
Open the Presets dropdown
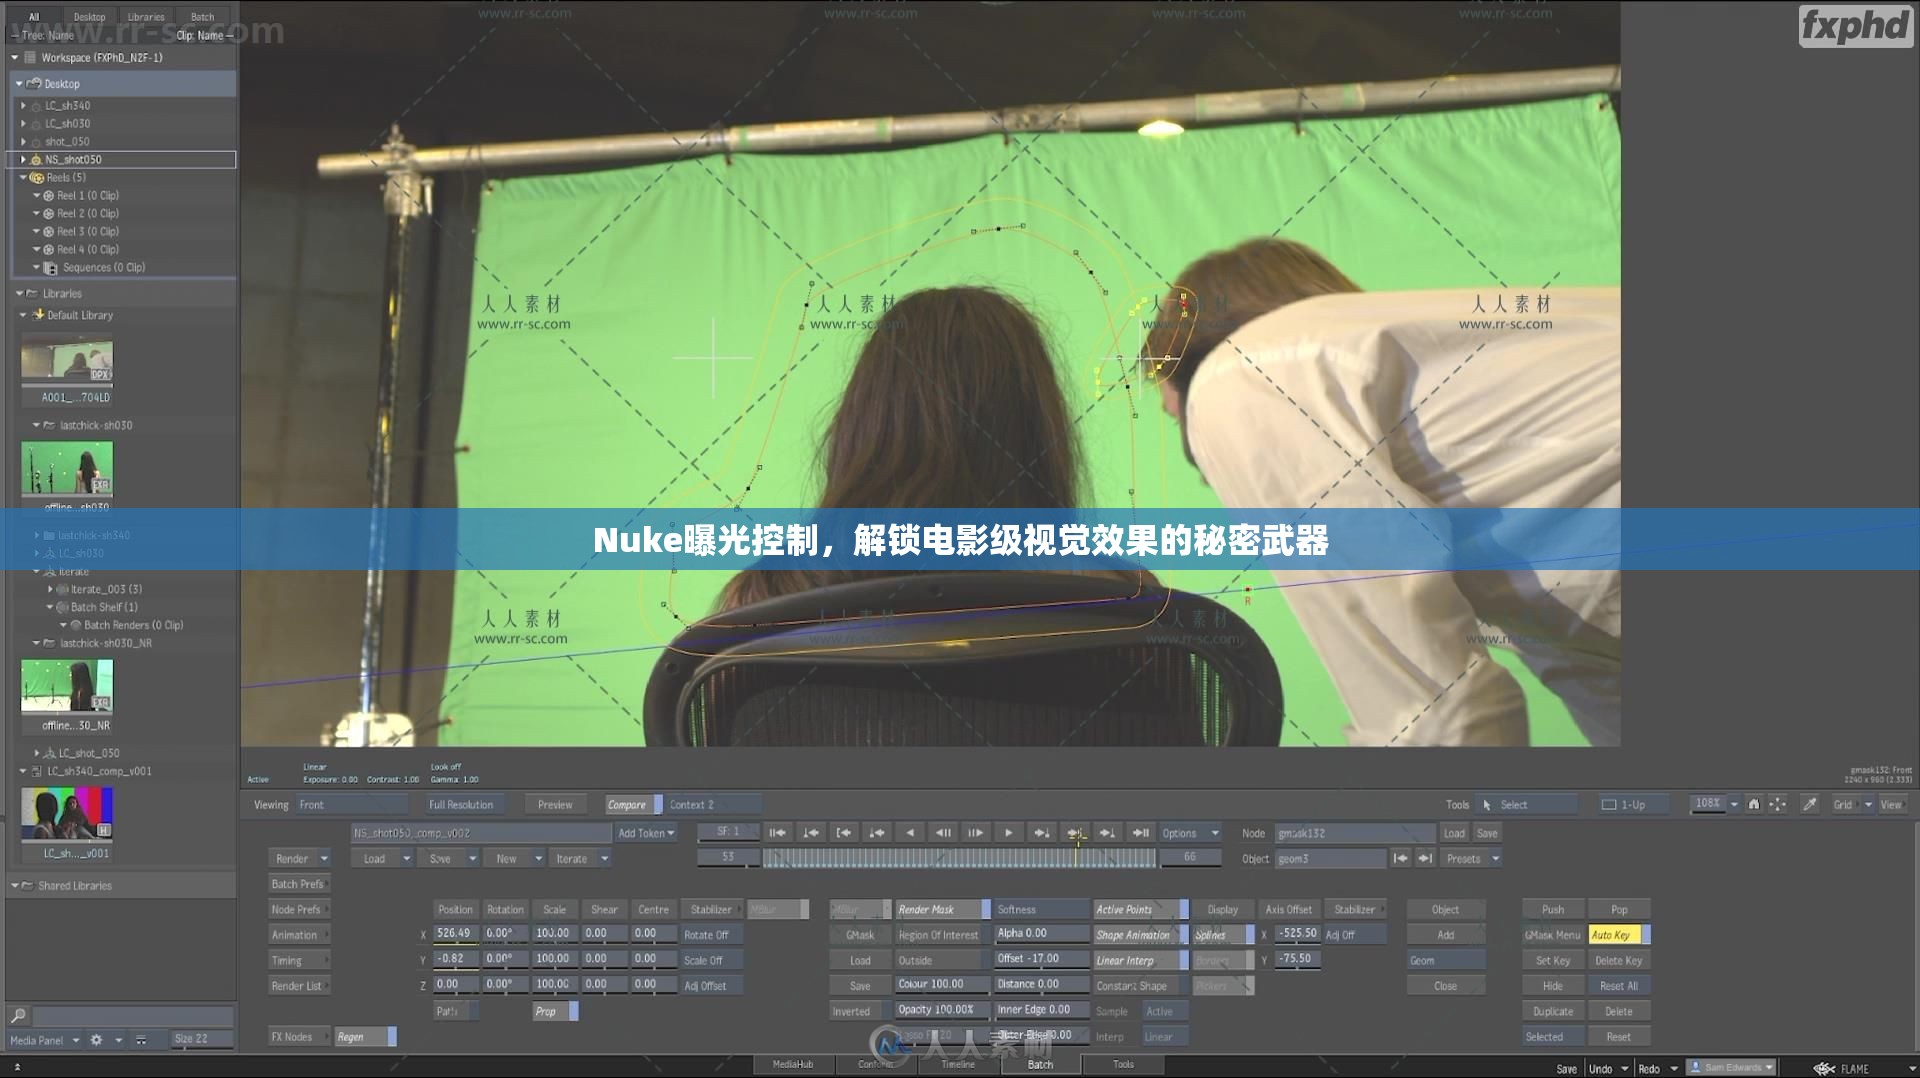point(1472,858)
